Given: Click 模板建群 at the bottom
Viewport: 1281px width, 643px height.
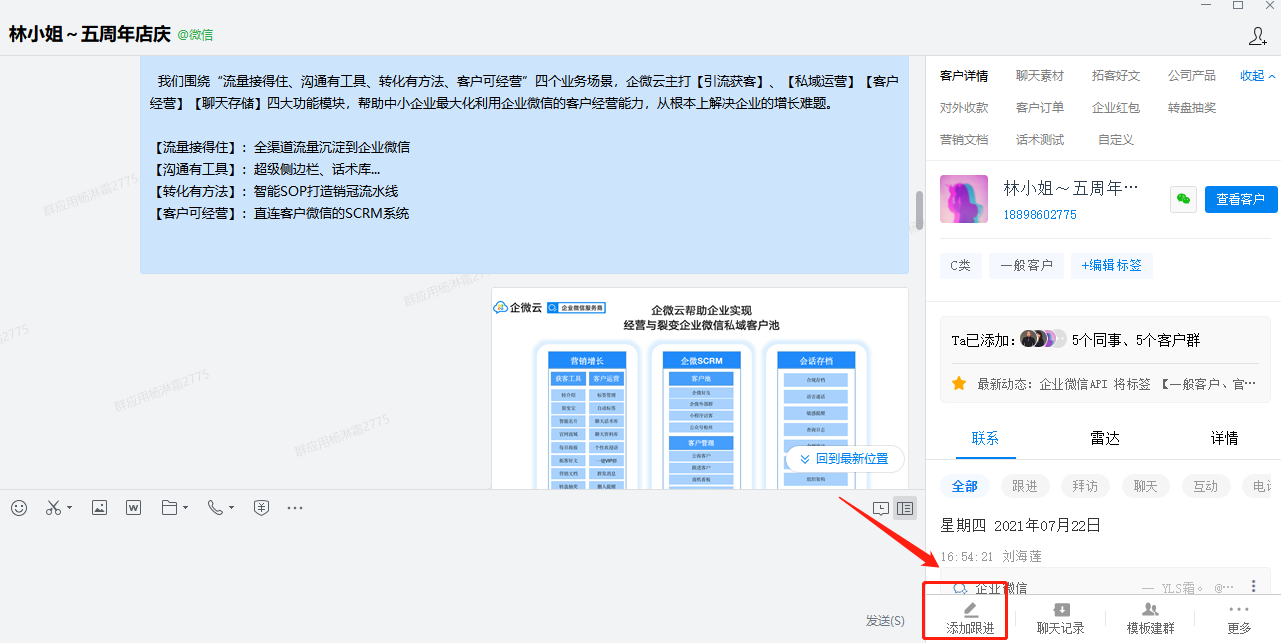Looking at the screenshot, I should (1150, 619).
